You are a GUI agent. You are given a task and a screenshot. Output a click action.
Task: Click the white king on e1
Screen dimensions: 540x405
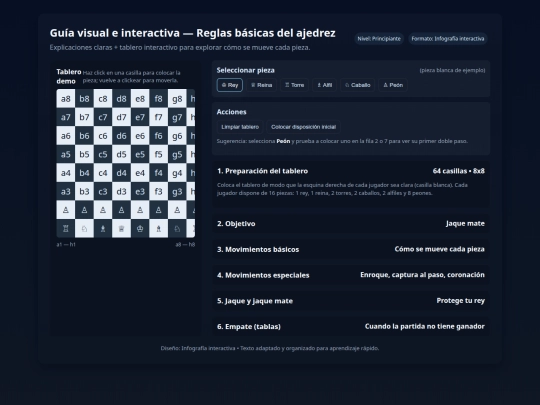click(140, 229)
